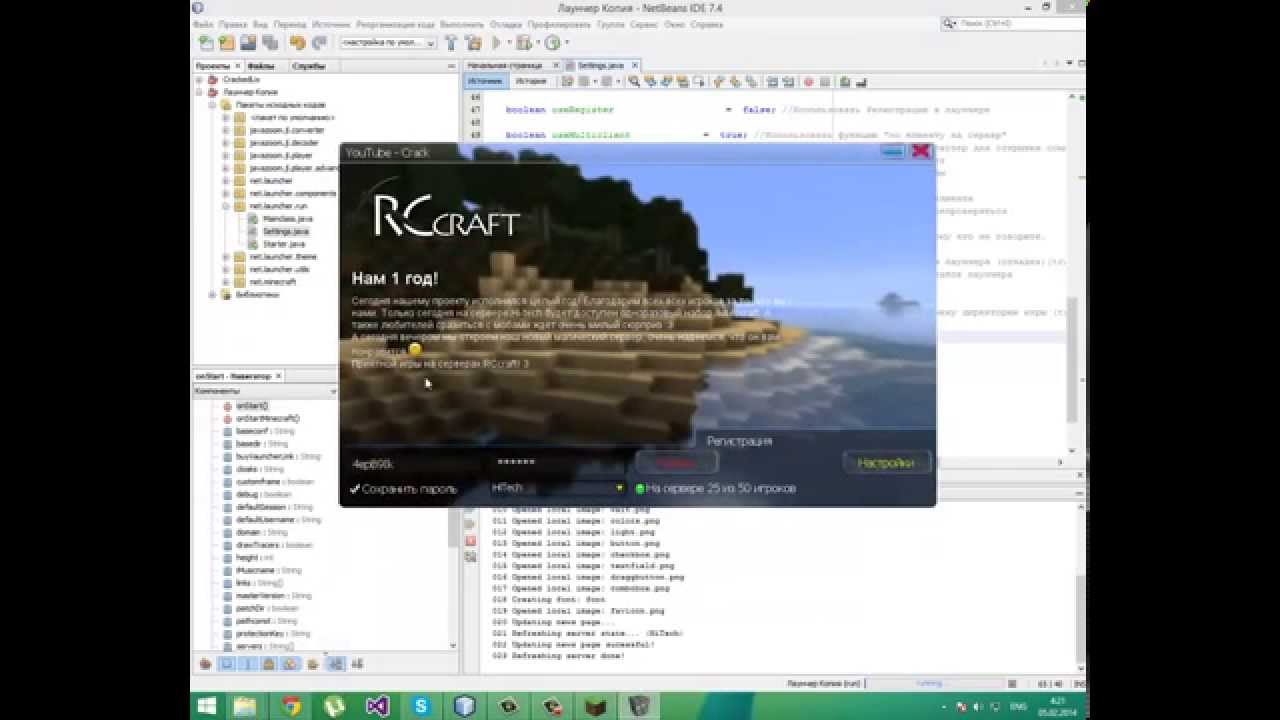The height and width of the screenshot is (720, 1280).
Task: Open the HiTech server combo box
Action: pos(557,488)
